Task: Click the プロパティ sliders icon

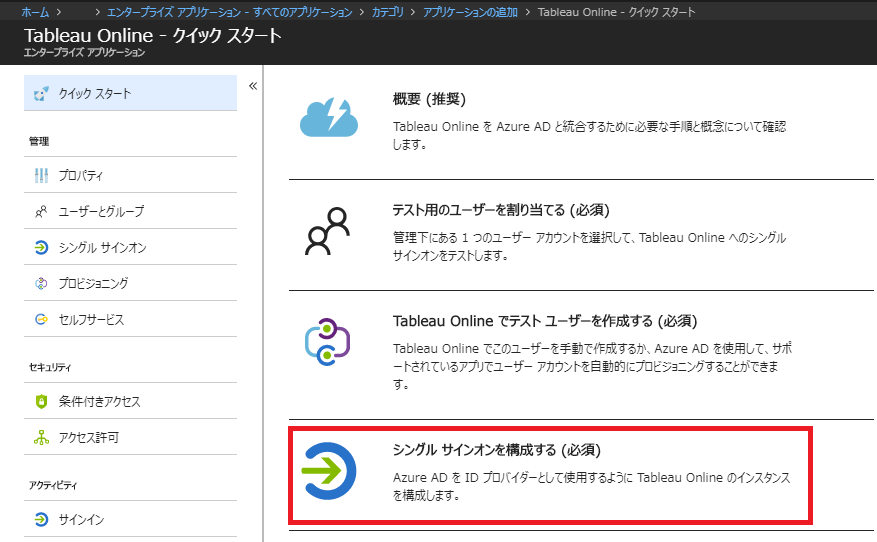Action: pos(41,176)
